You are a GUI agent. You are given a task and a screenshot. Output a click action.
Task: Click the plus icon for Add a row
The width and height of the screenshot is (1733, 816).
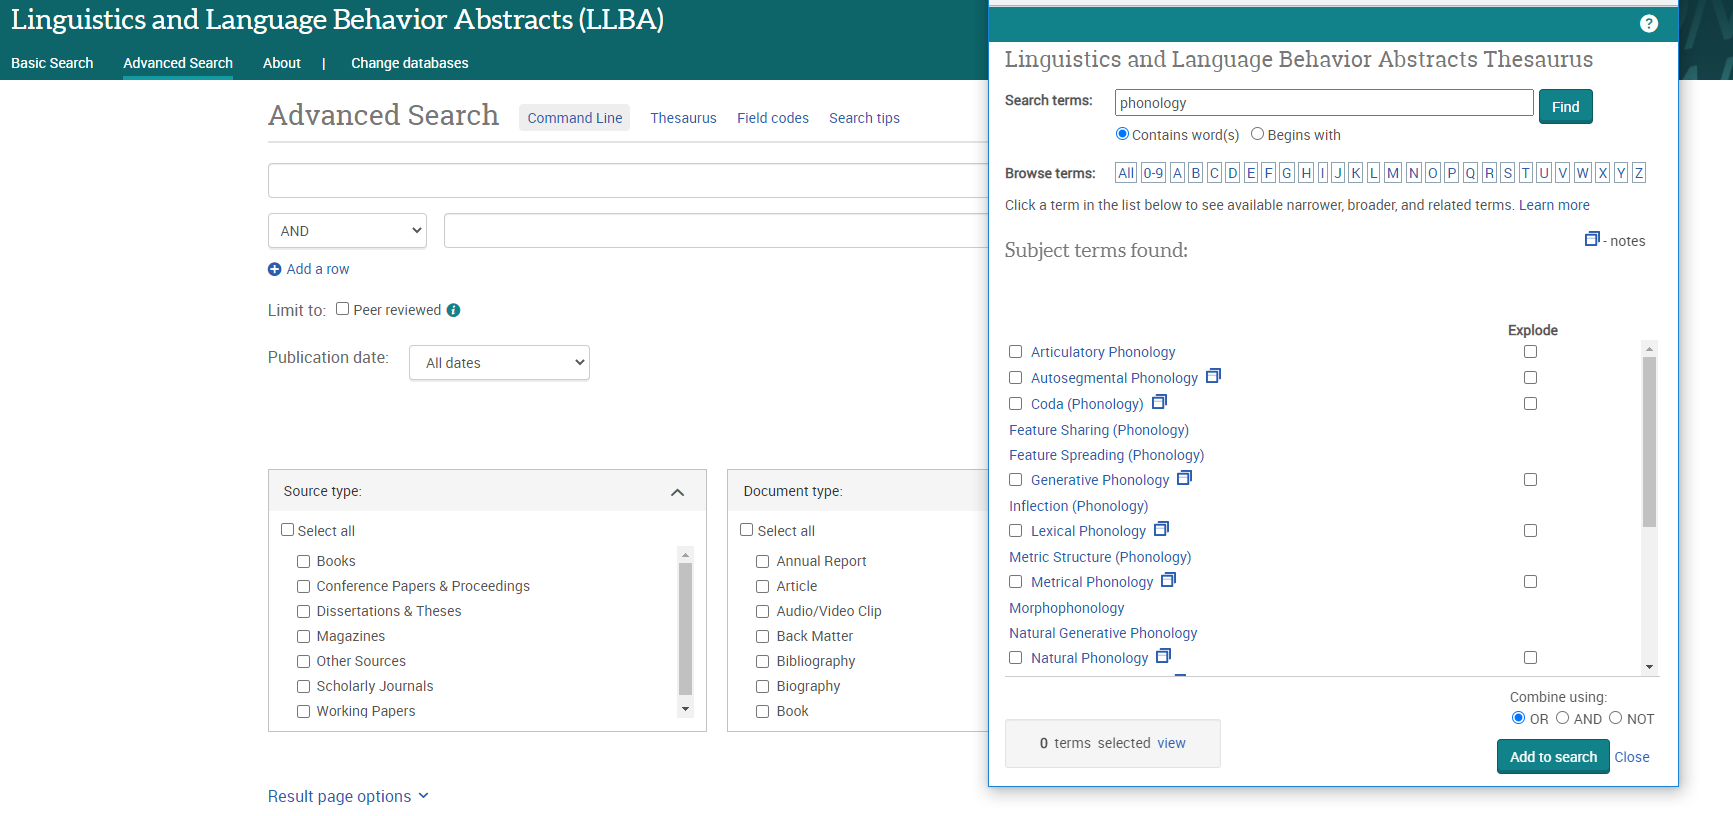275,269
